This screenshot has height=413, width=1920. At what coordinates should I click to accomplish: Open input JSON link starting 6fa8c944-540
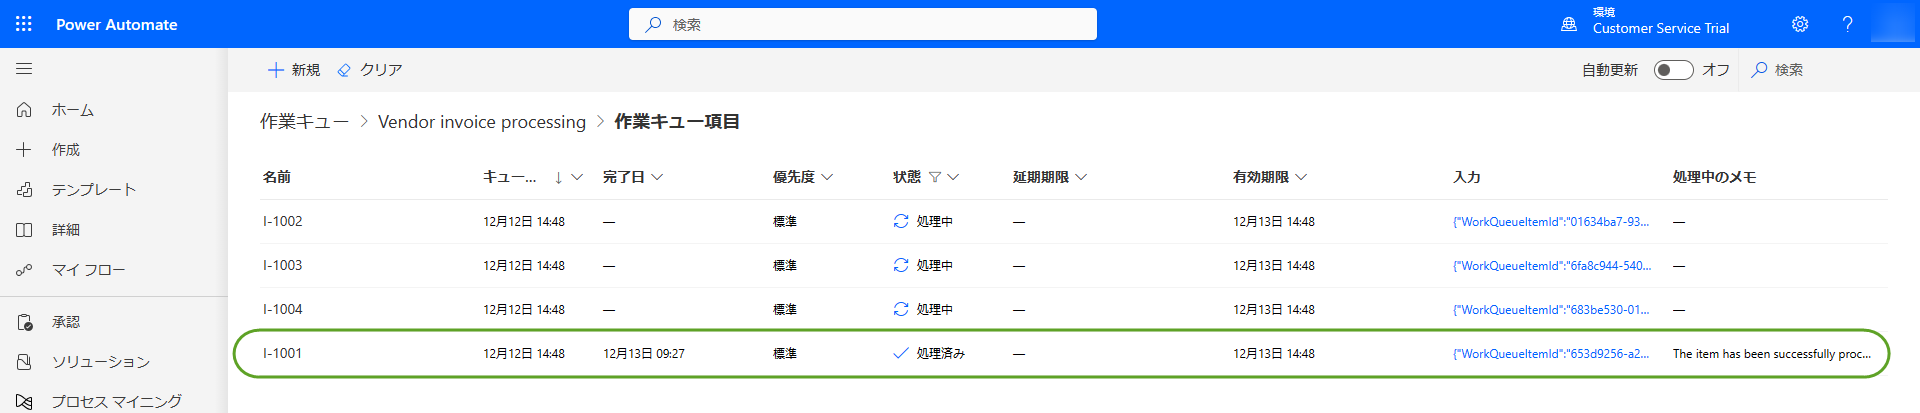point(1552,266)
